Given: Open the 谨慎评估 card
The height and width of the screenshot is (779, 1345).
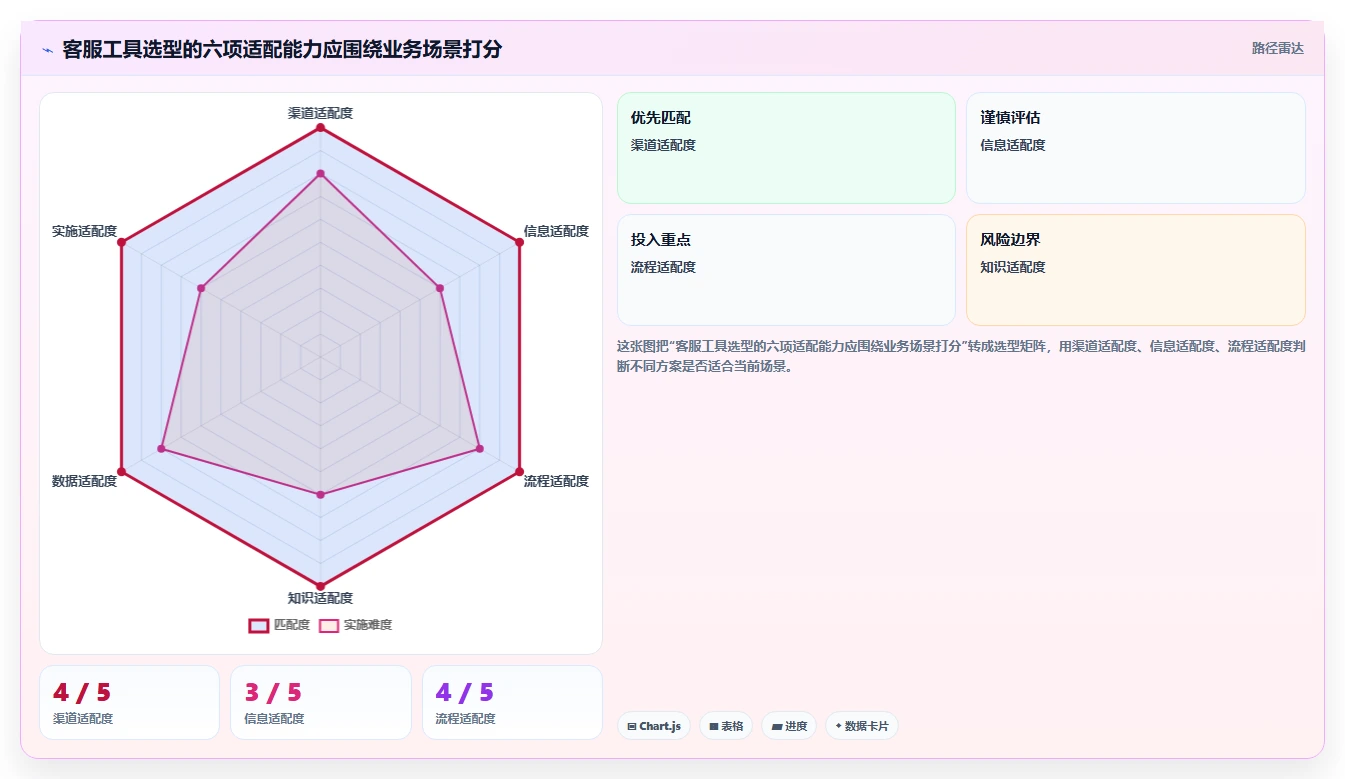Looking at the screenshot, I should point(1136,148).
